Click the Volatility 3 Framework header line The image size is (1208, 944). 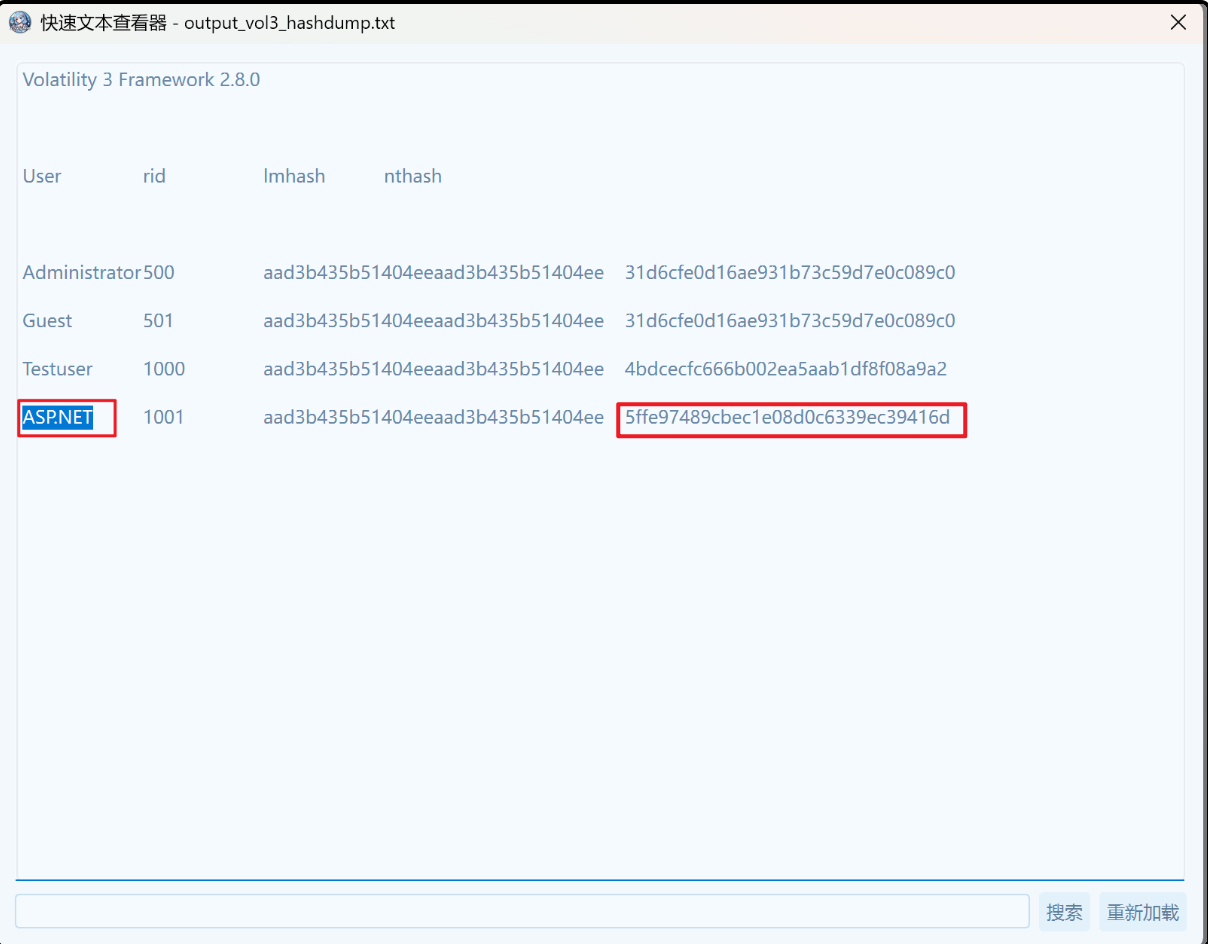click(x=141, y=80)
